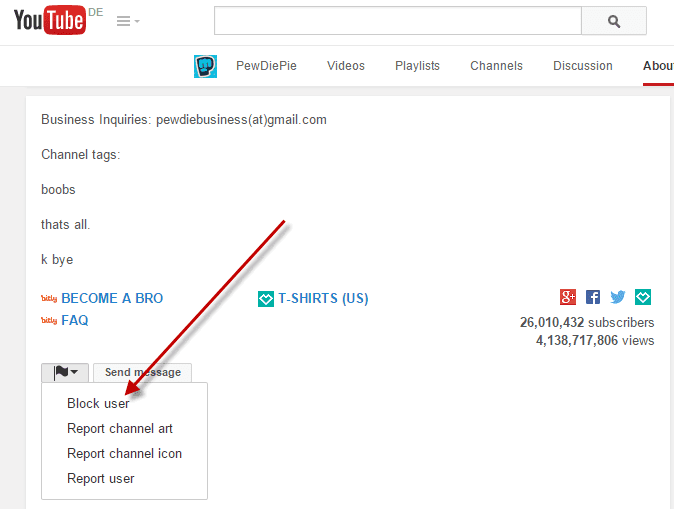Choose Report channel art

click(120, 428)
